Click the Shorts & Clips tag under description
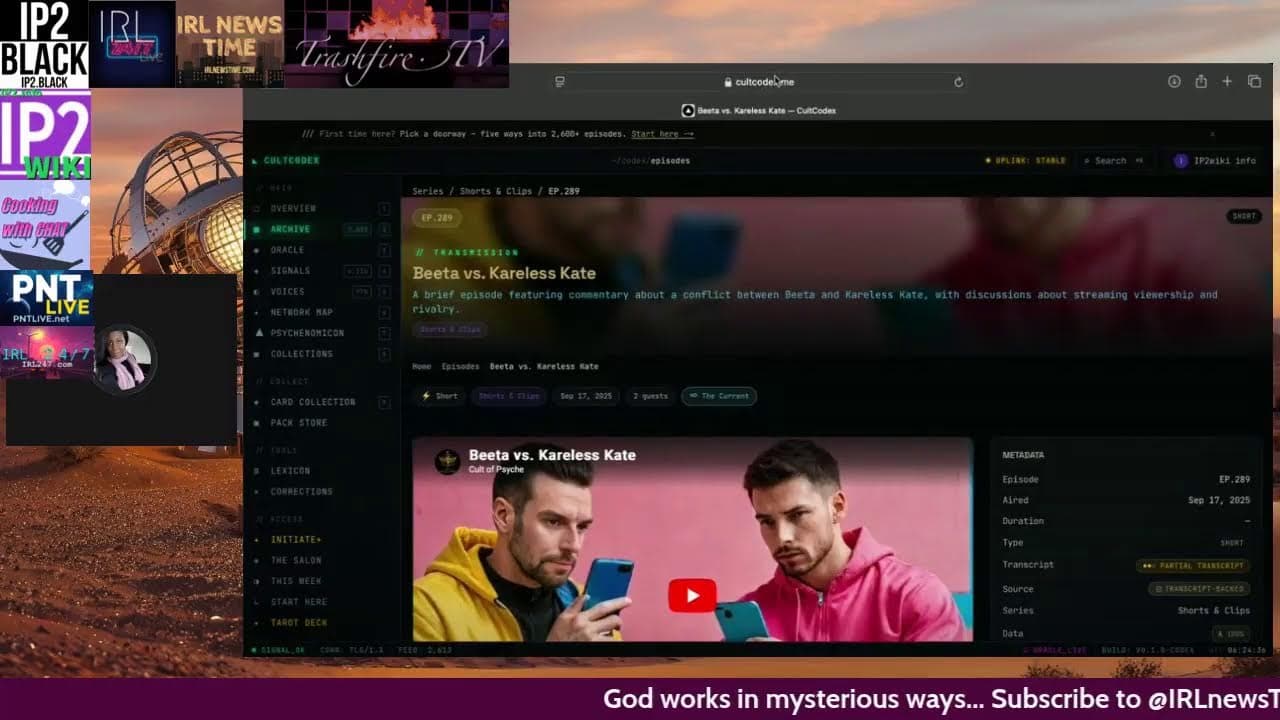Viewport: 1280px width, 720px height. (x=450, y=329)
